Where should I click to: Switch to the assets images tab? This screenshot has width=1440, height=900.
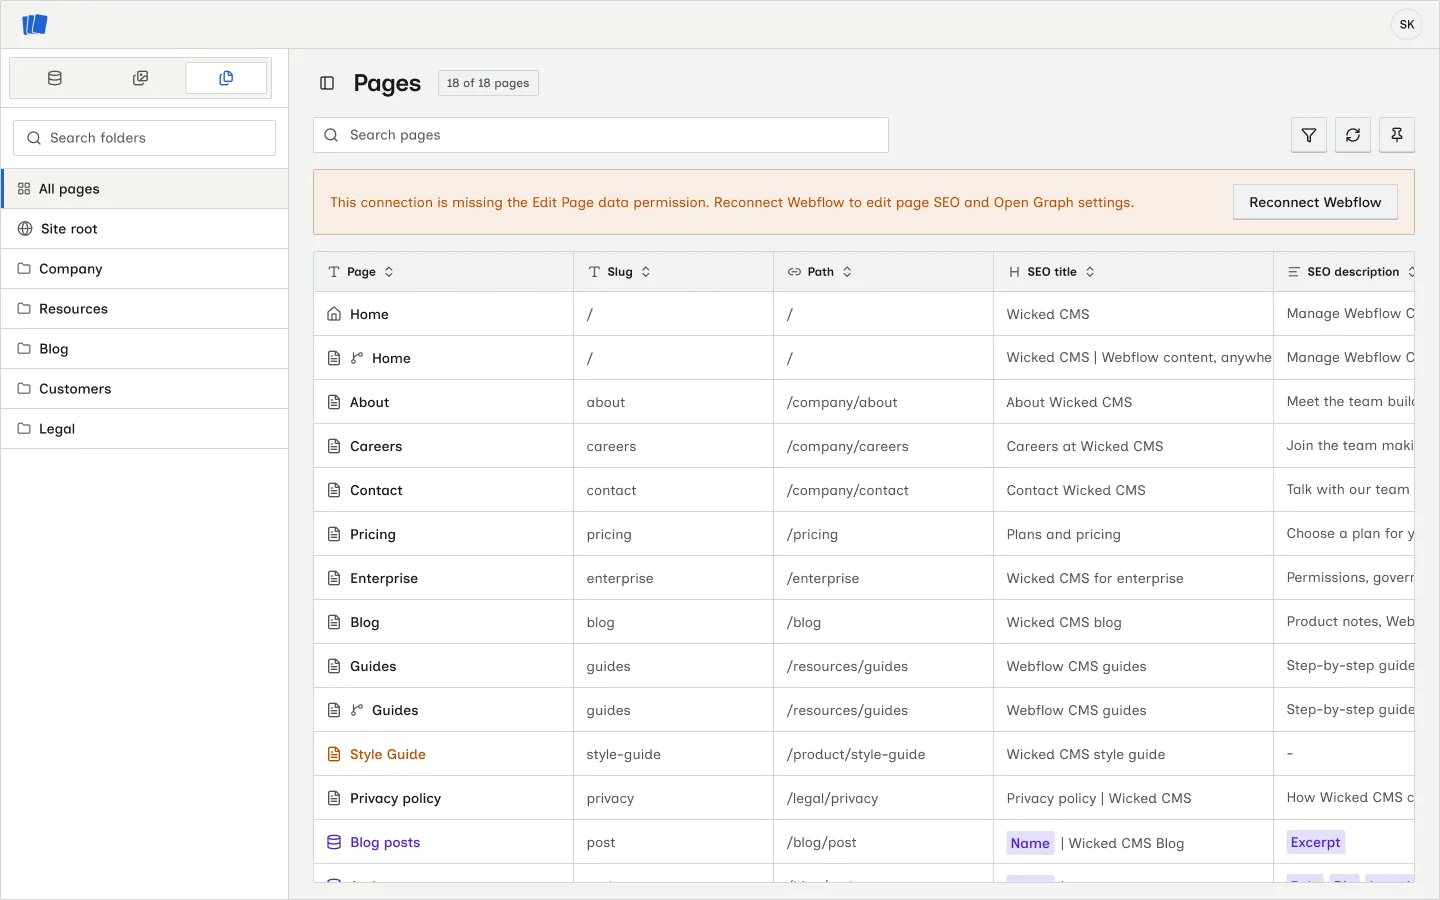point(141,78)
